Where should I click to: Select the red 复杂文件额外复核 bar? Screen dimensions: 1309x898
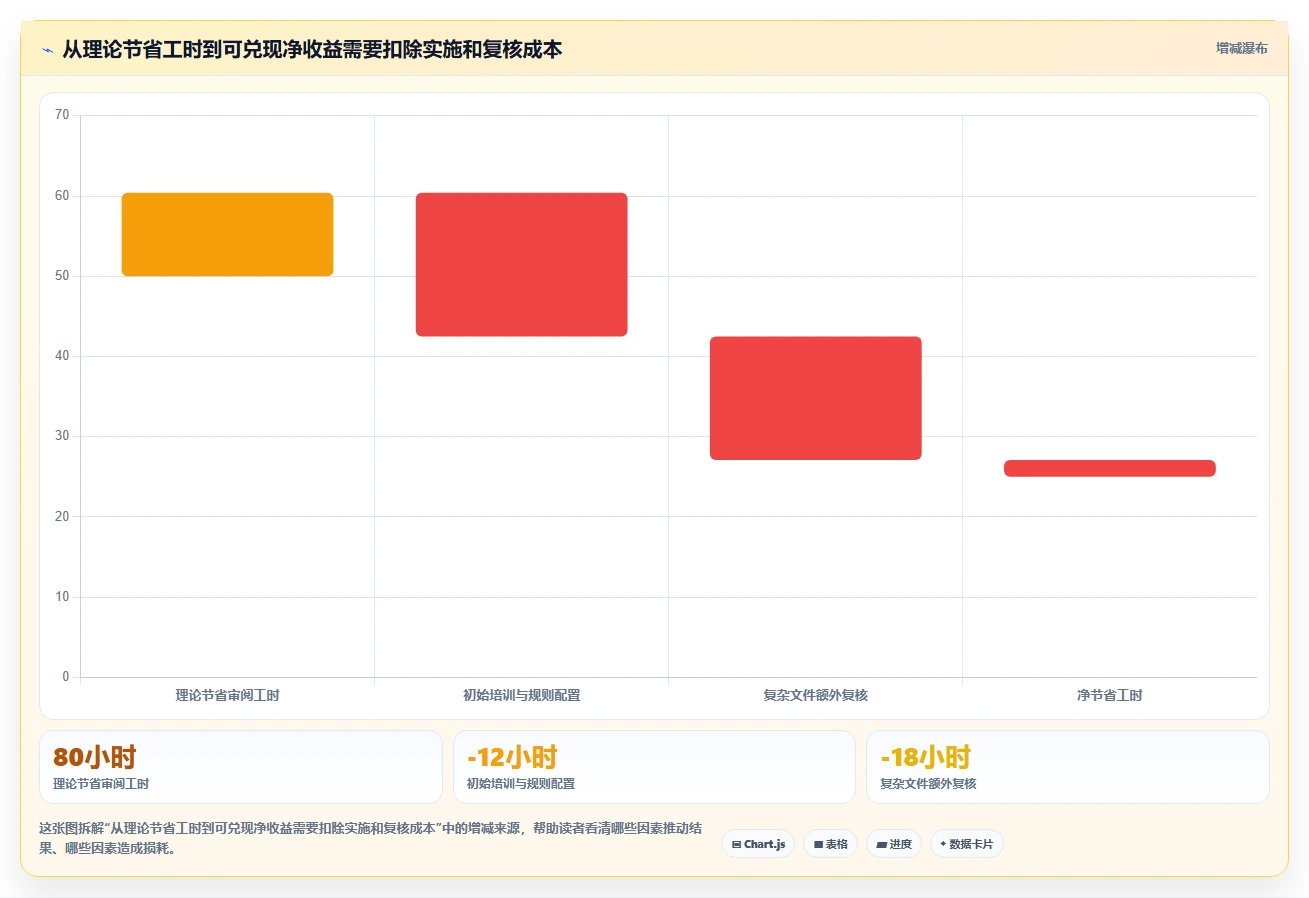click(815, 398)
